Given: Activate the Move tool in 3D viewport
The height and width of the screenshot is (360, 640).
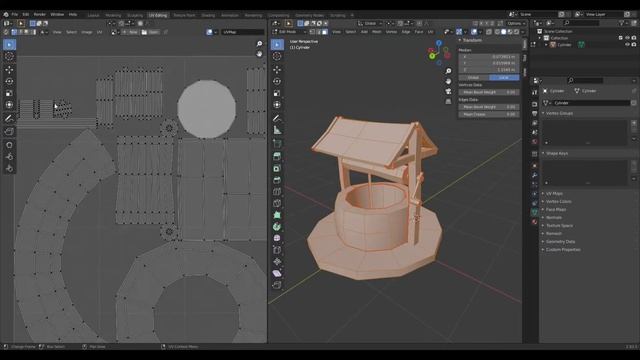Looking at the screenshot, I should pos(277,70).
